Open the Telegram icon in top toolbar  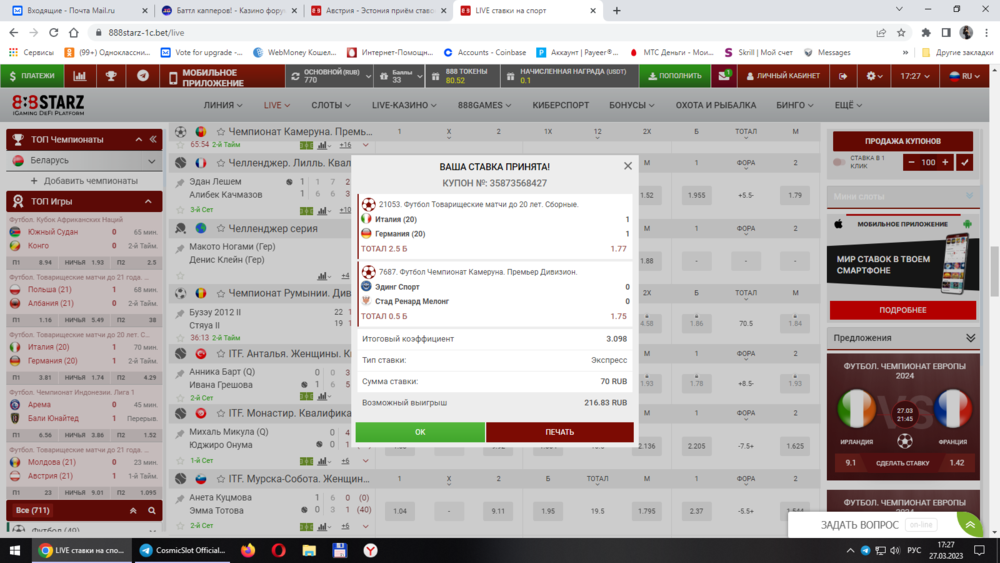(143, 76)
